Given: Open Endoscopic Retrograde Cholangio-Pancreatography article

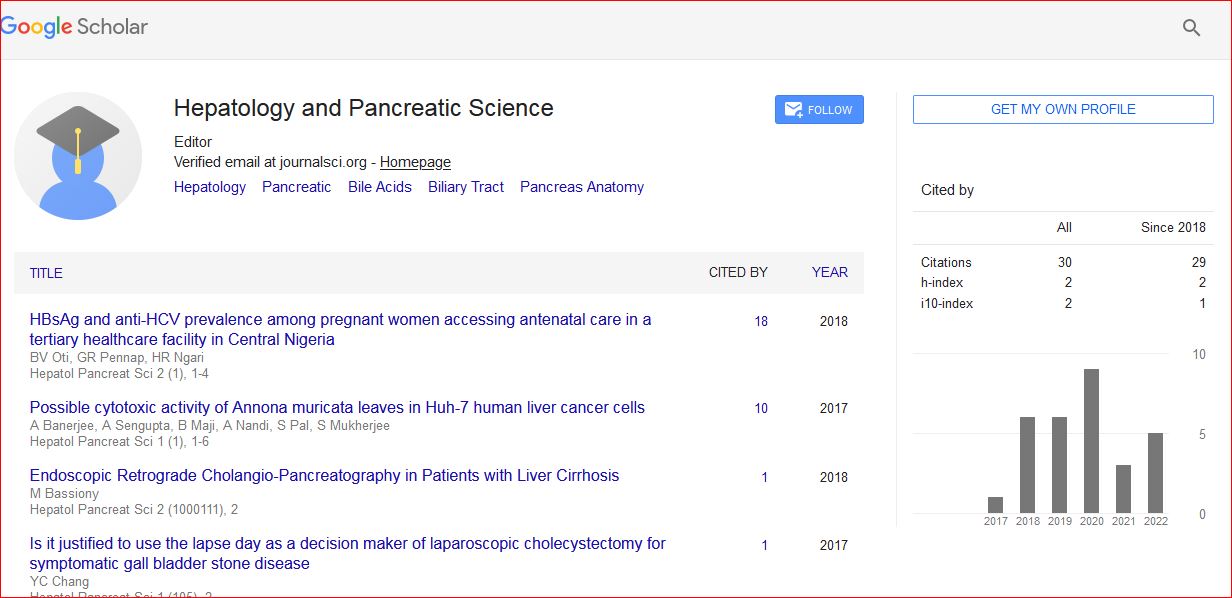Looking at the screenshot, I should pyautogui.click(x=324, y=476).
